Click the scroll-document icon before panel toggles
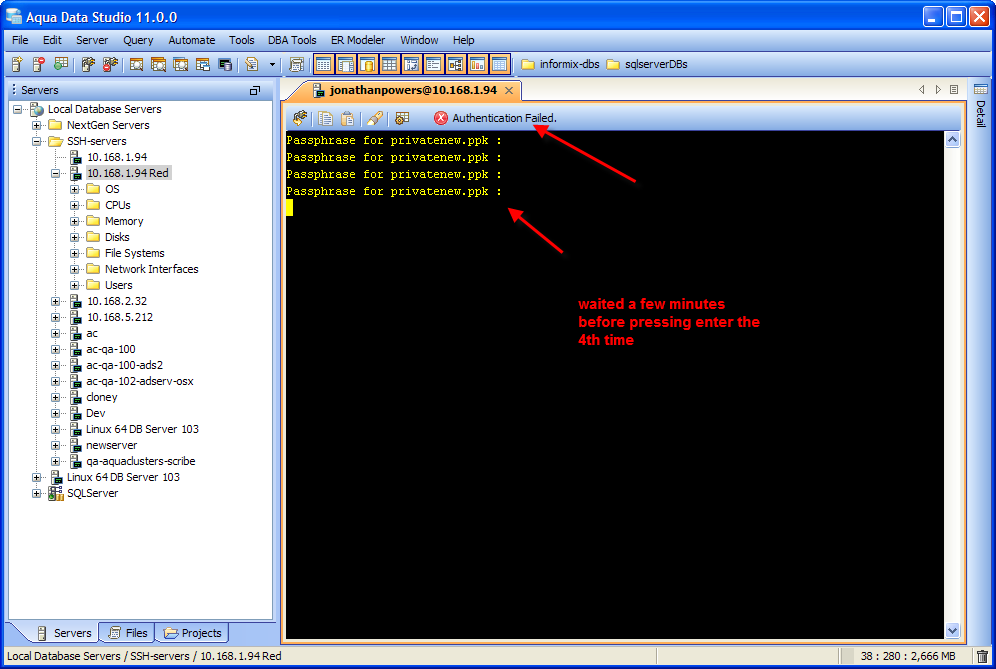 (x=296, y=64)
